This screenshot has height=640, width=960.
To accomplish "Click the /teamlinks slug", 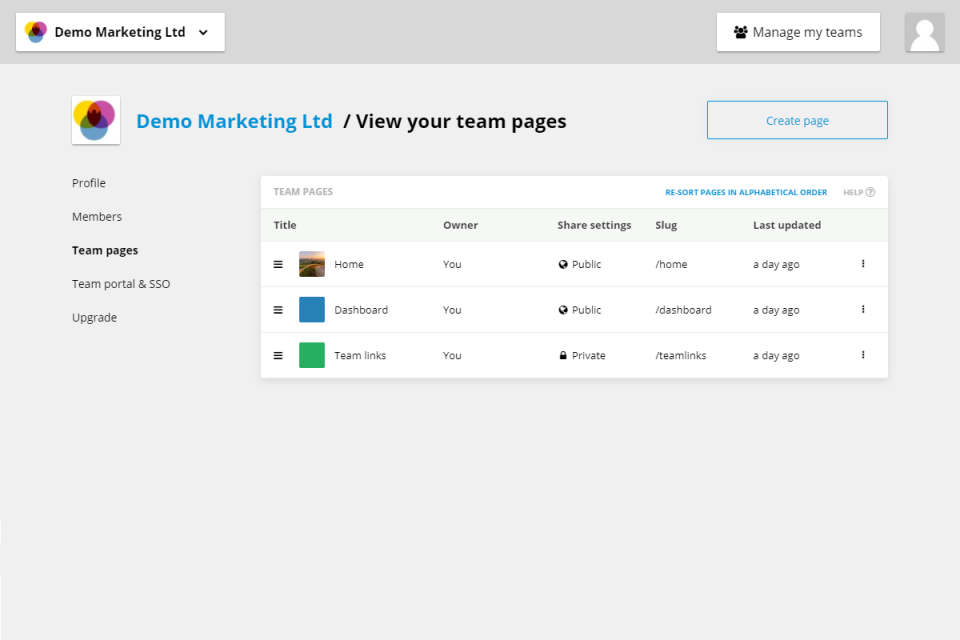I will 681,355.
